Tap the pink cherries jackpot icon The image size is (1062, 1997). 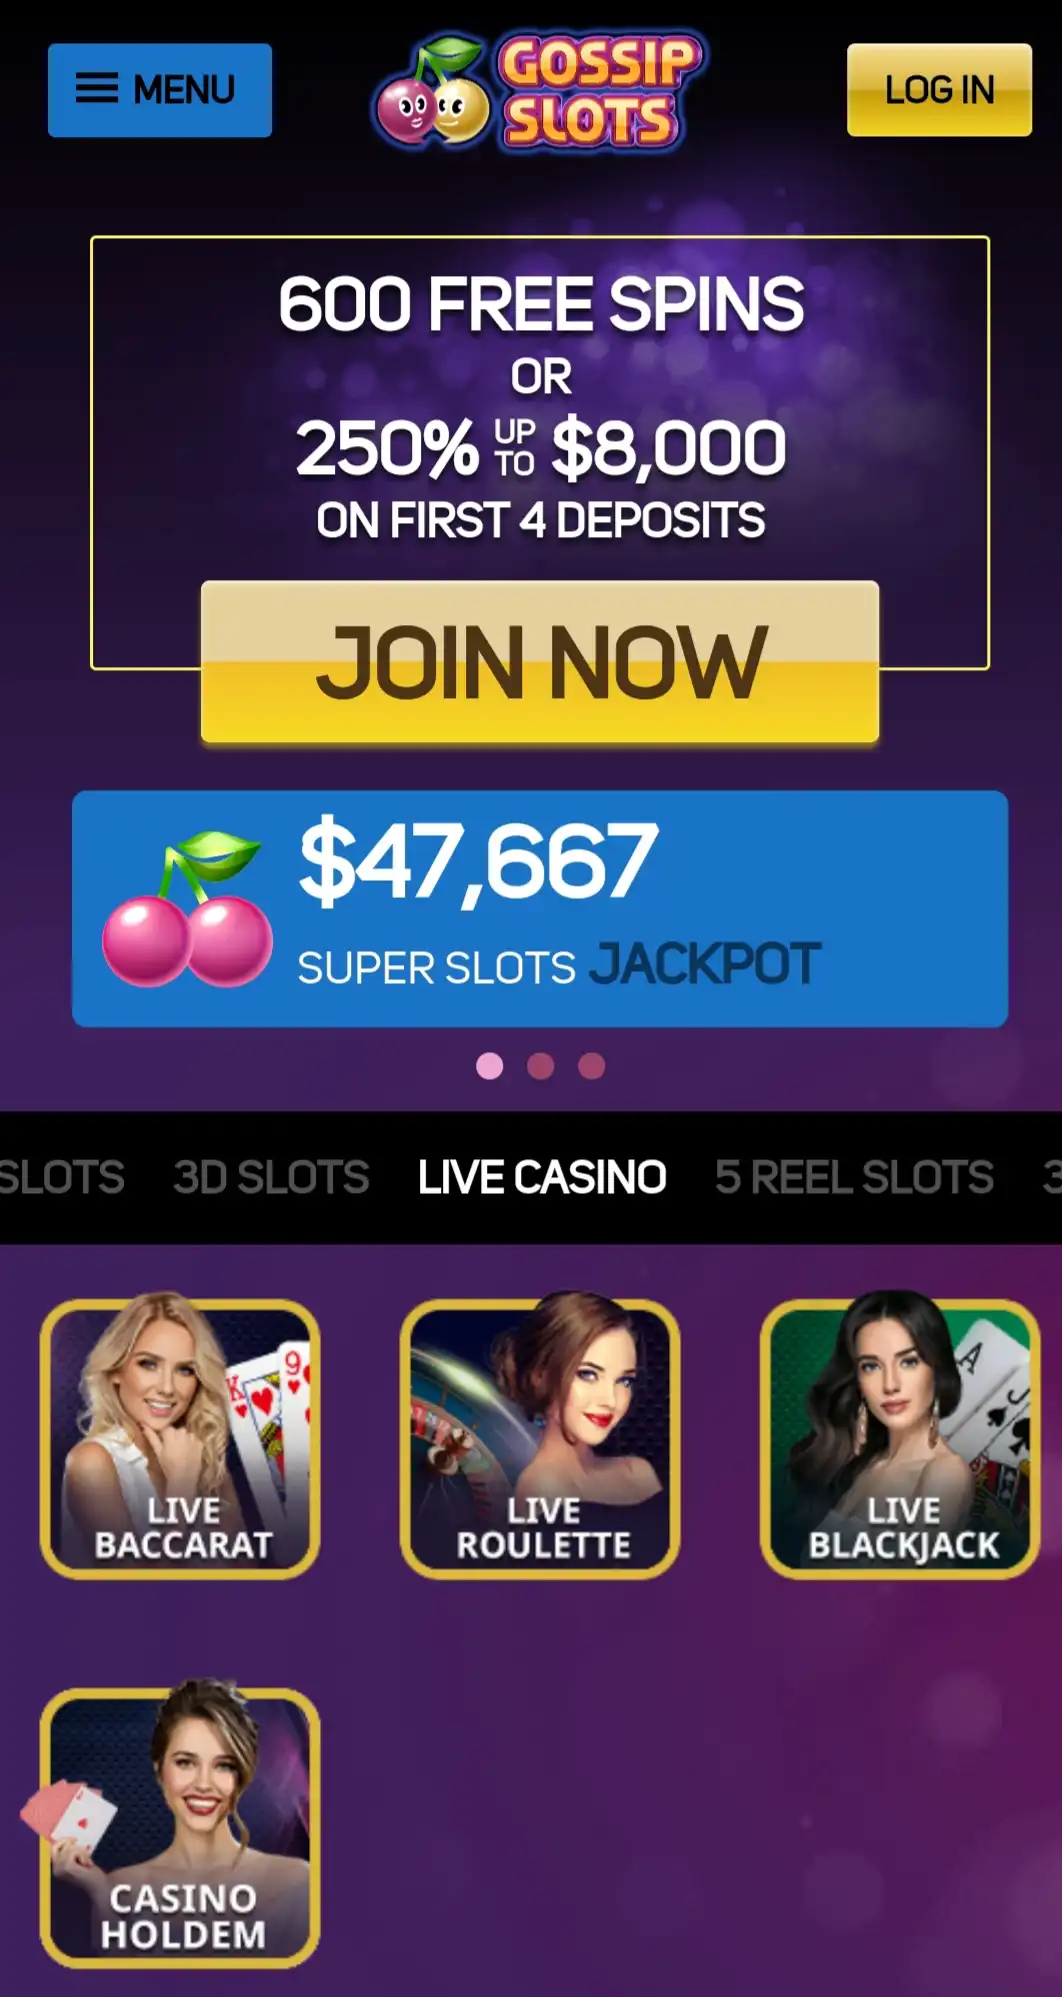(187, 908)
